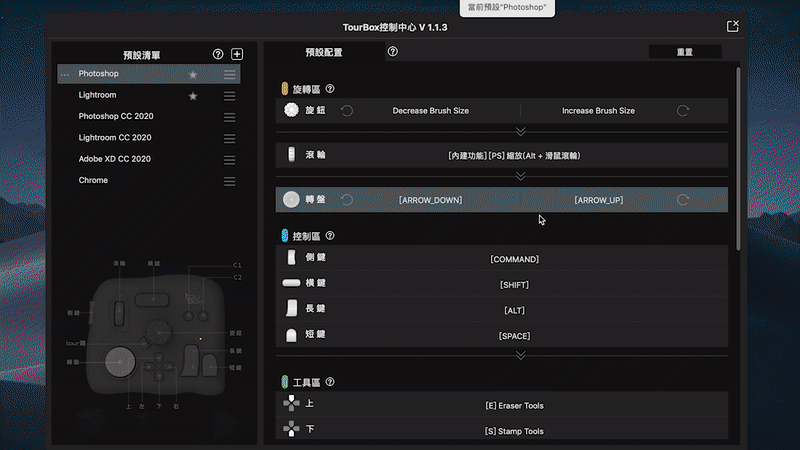Click clockwise arrow in 旋鈕 row
Screen dimensions: 800x450
(683, 111)
